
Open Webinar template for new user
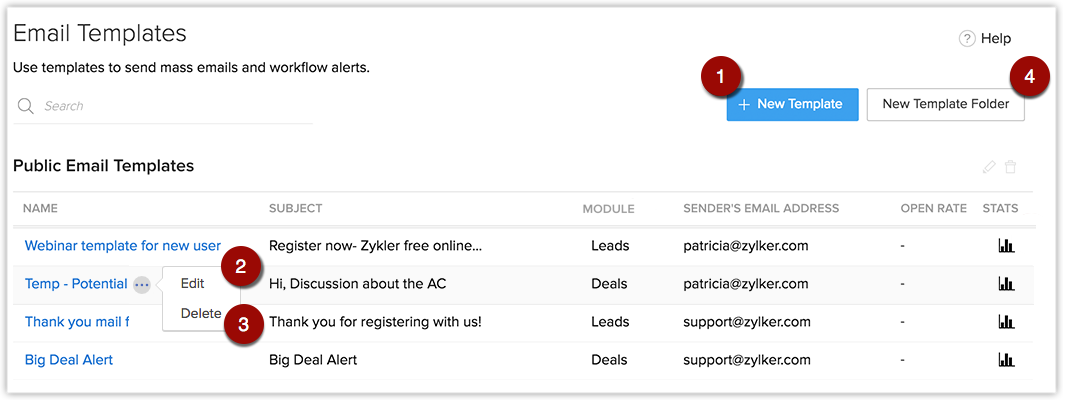[x=122, y=246]
